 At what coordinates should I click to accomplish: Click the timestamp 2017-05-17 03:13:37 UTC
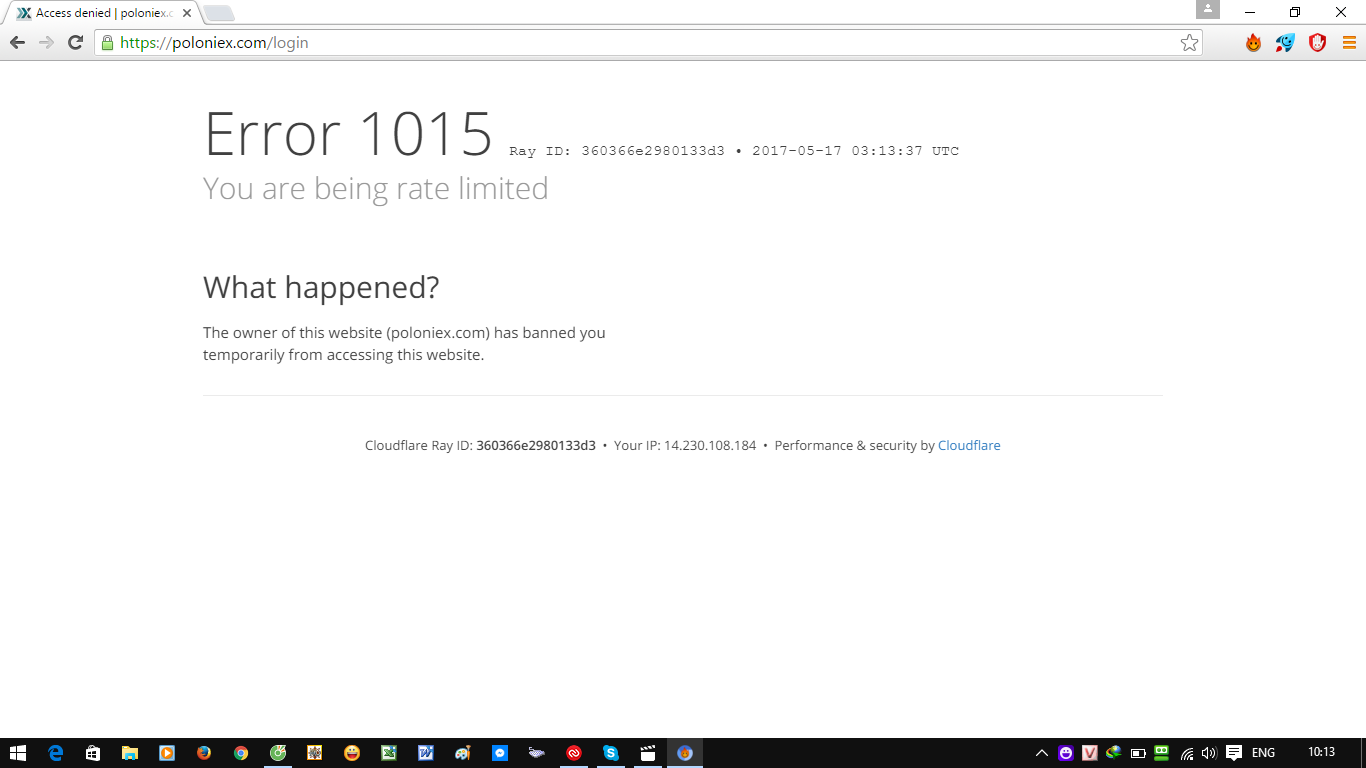point(855,152)
